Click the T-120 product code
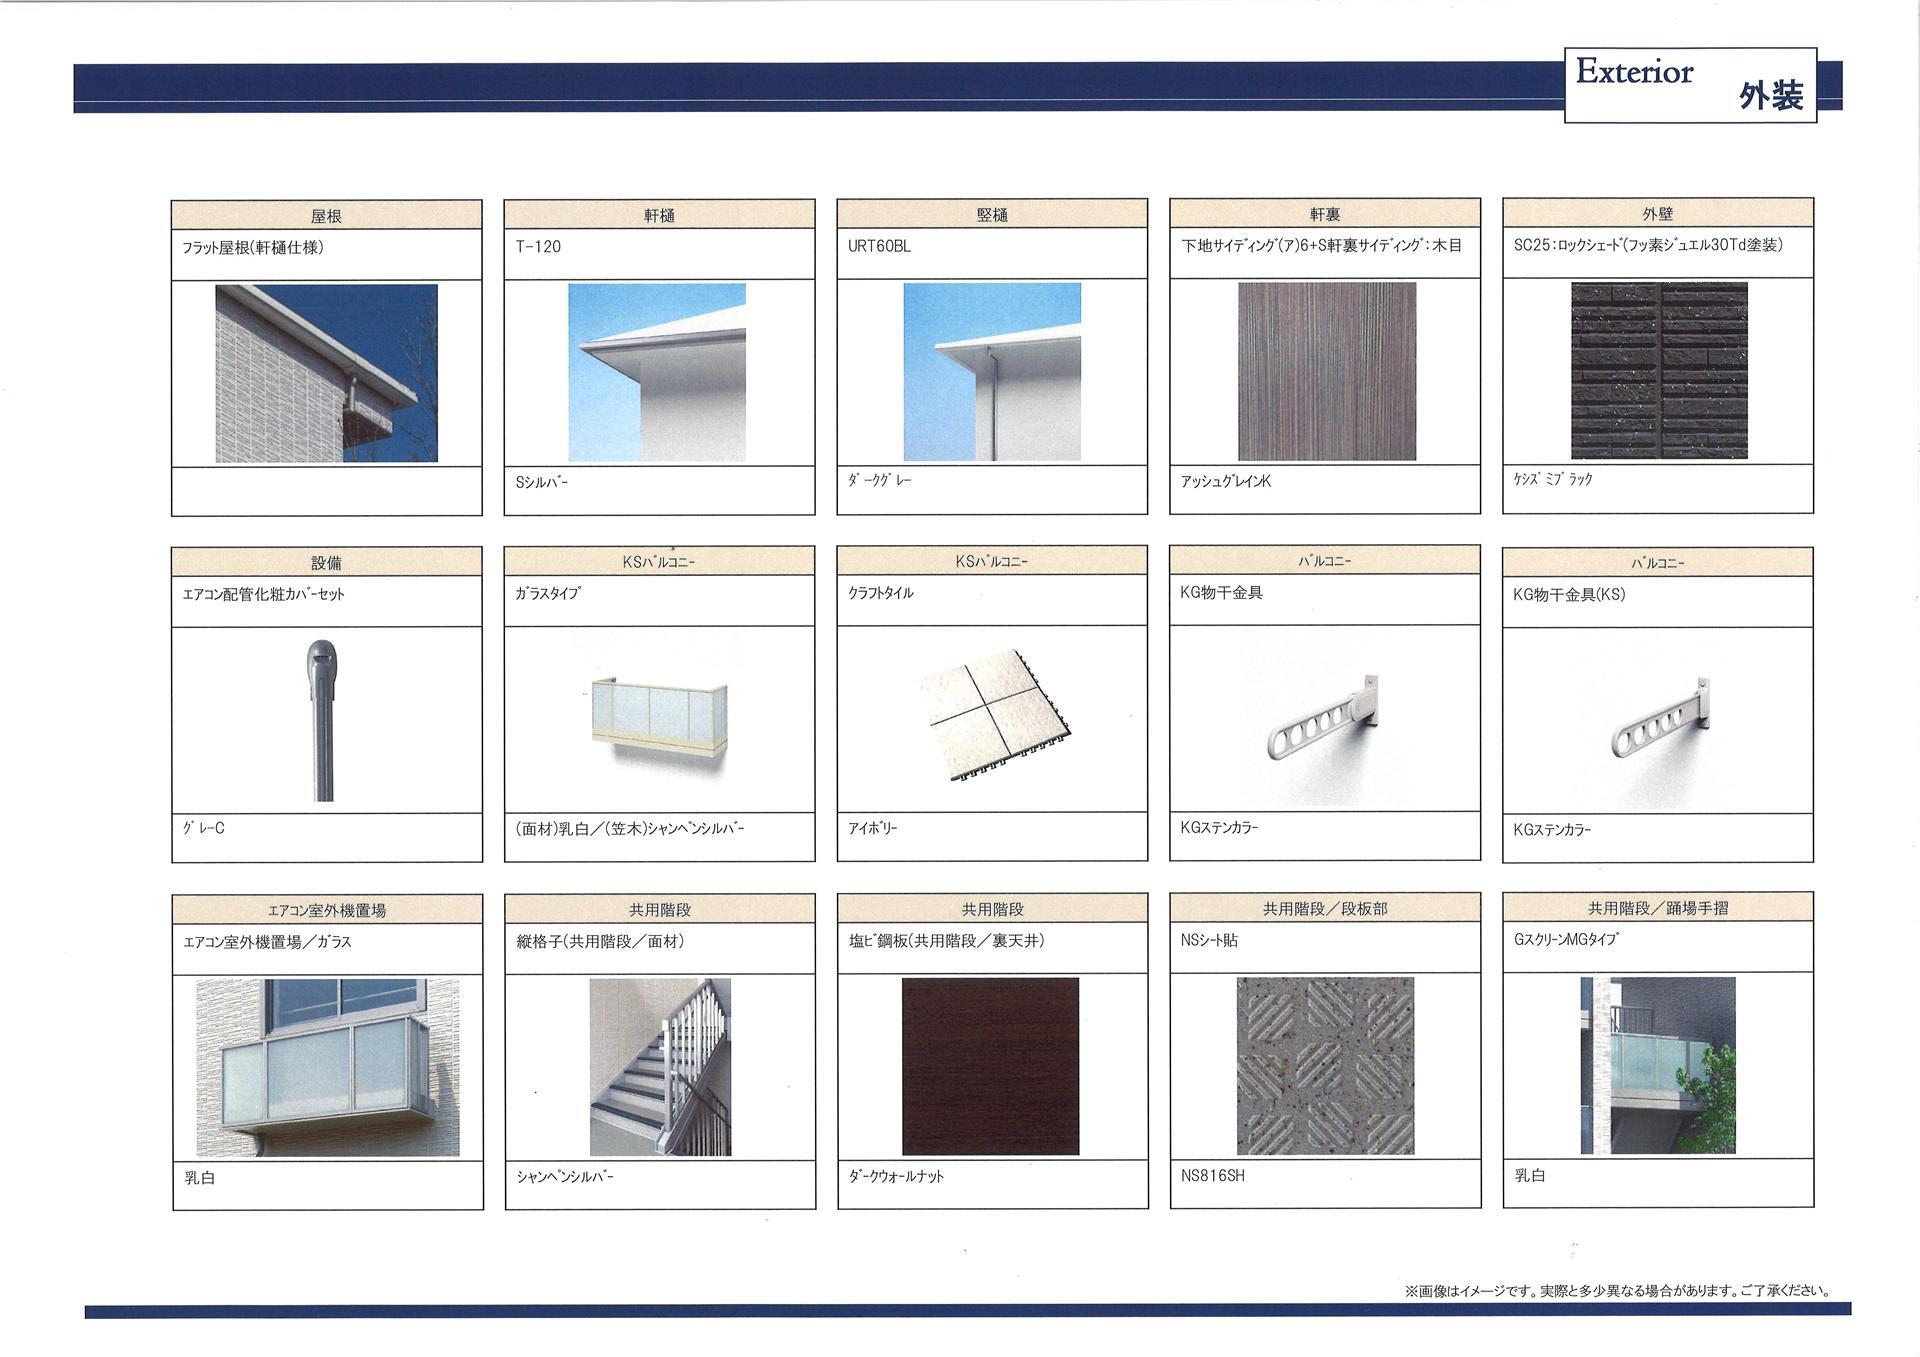The image size is (1920, 1357). pyautogui.click(x=538, y=246)
